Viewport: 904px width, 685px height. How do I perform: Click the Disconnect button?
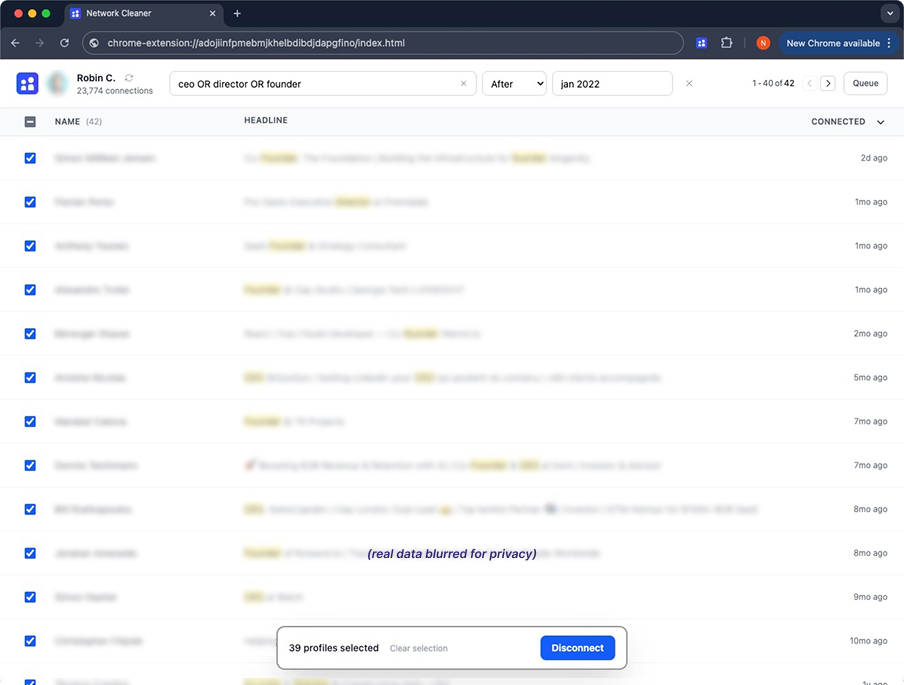(577, 647)
